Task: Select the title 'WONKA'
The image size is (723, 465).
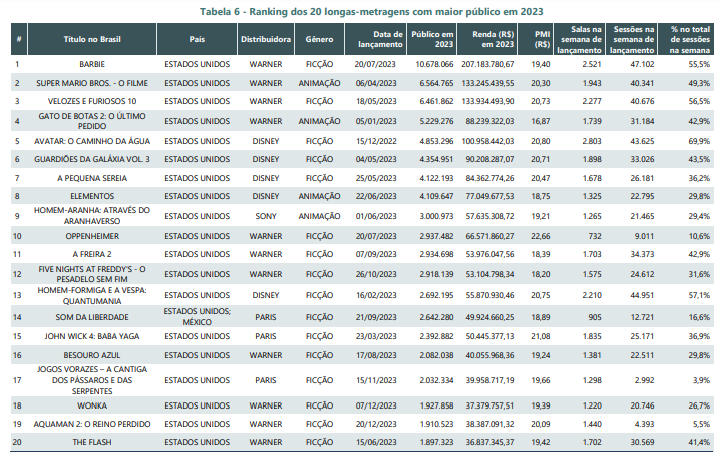Action: tap(92, 406)
